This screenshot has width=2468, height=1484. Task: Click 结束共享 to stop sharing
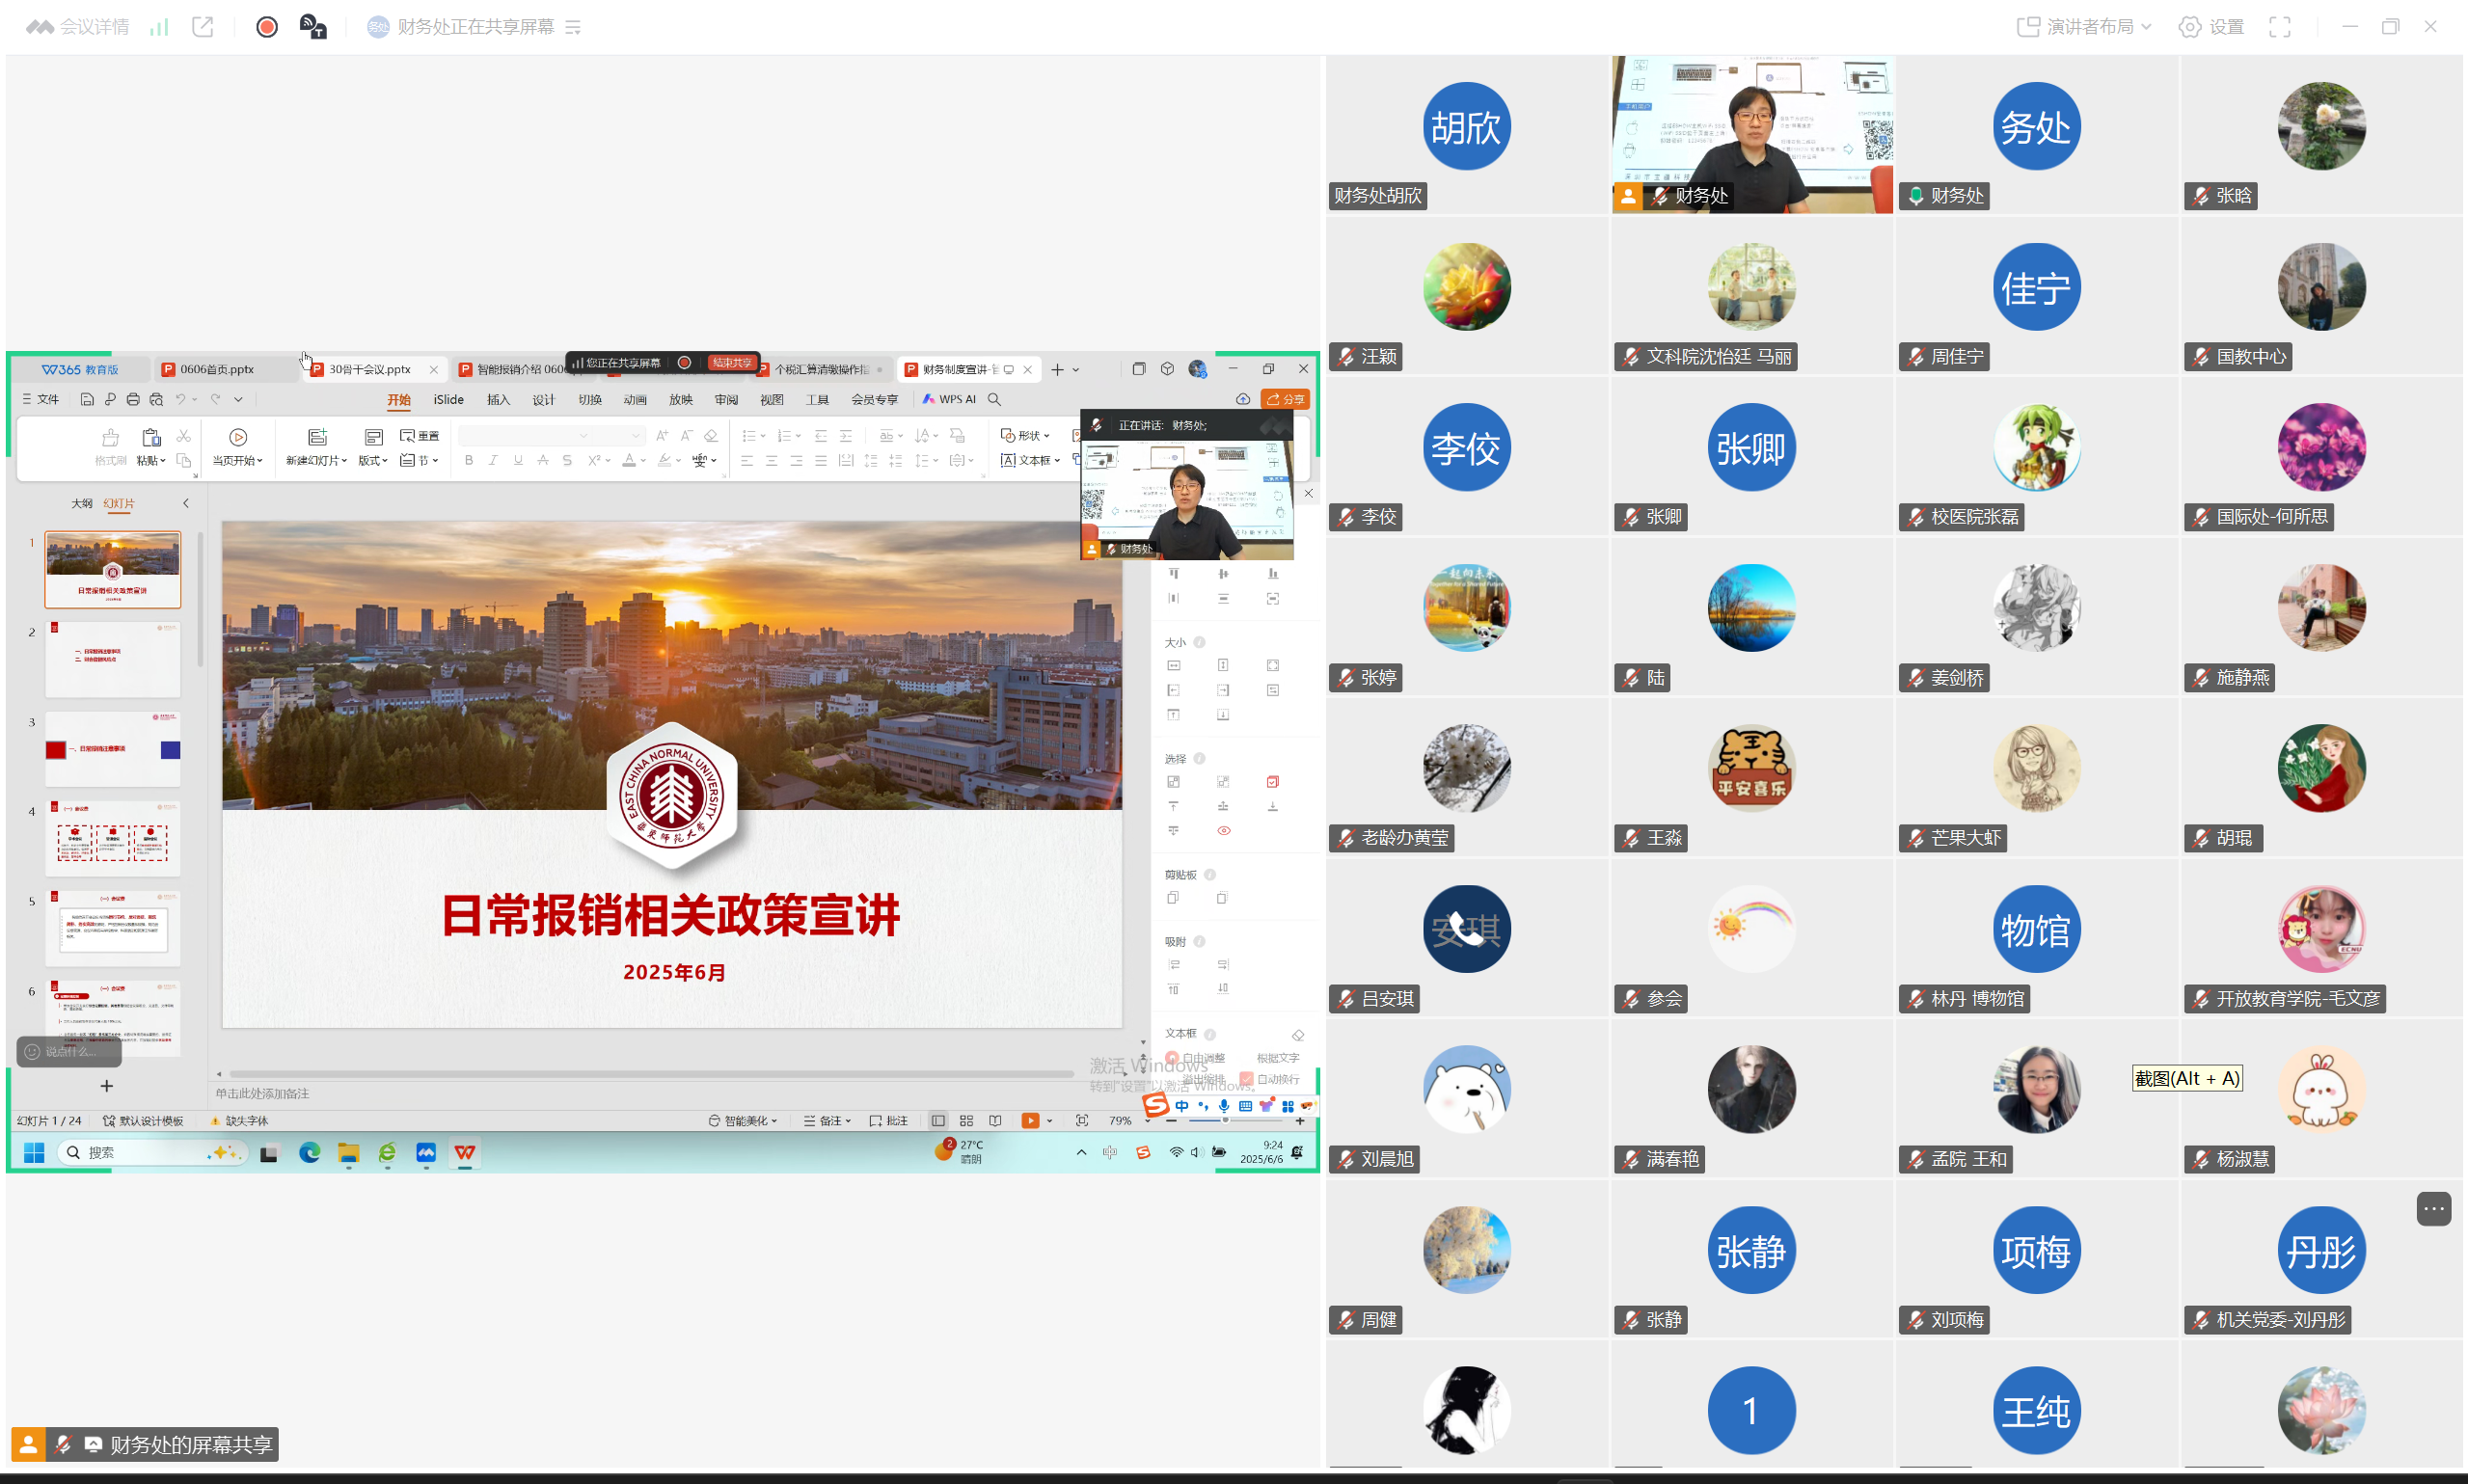[x=732, y=363]
